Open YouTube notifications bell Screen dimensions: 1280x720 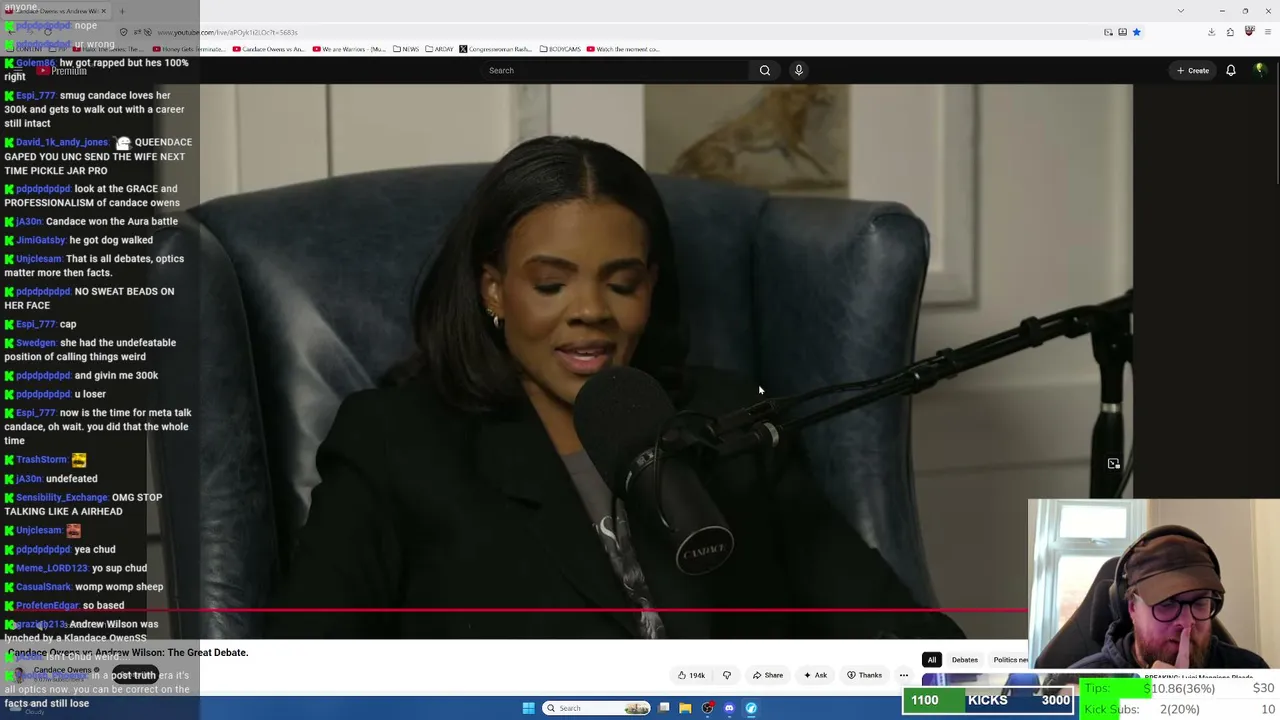[1231, 70]
